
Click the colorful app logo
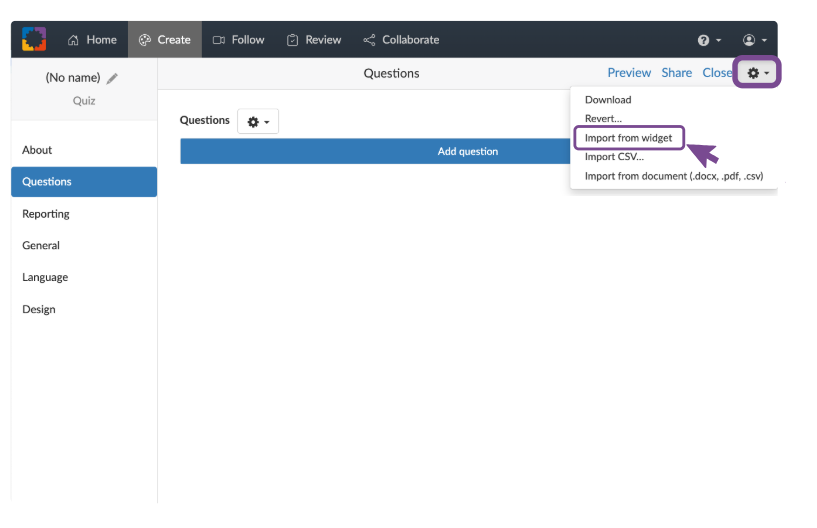coord(34,39)
